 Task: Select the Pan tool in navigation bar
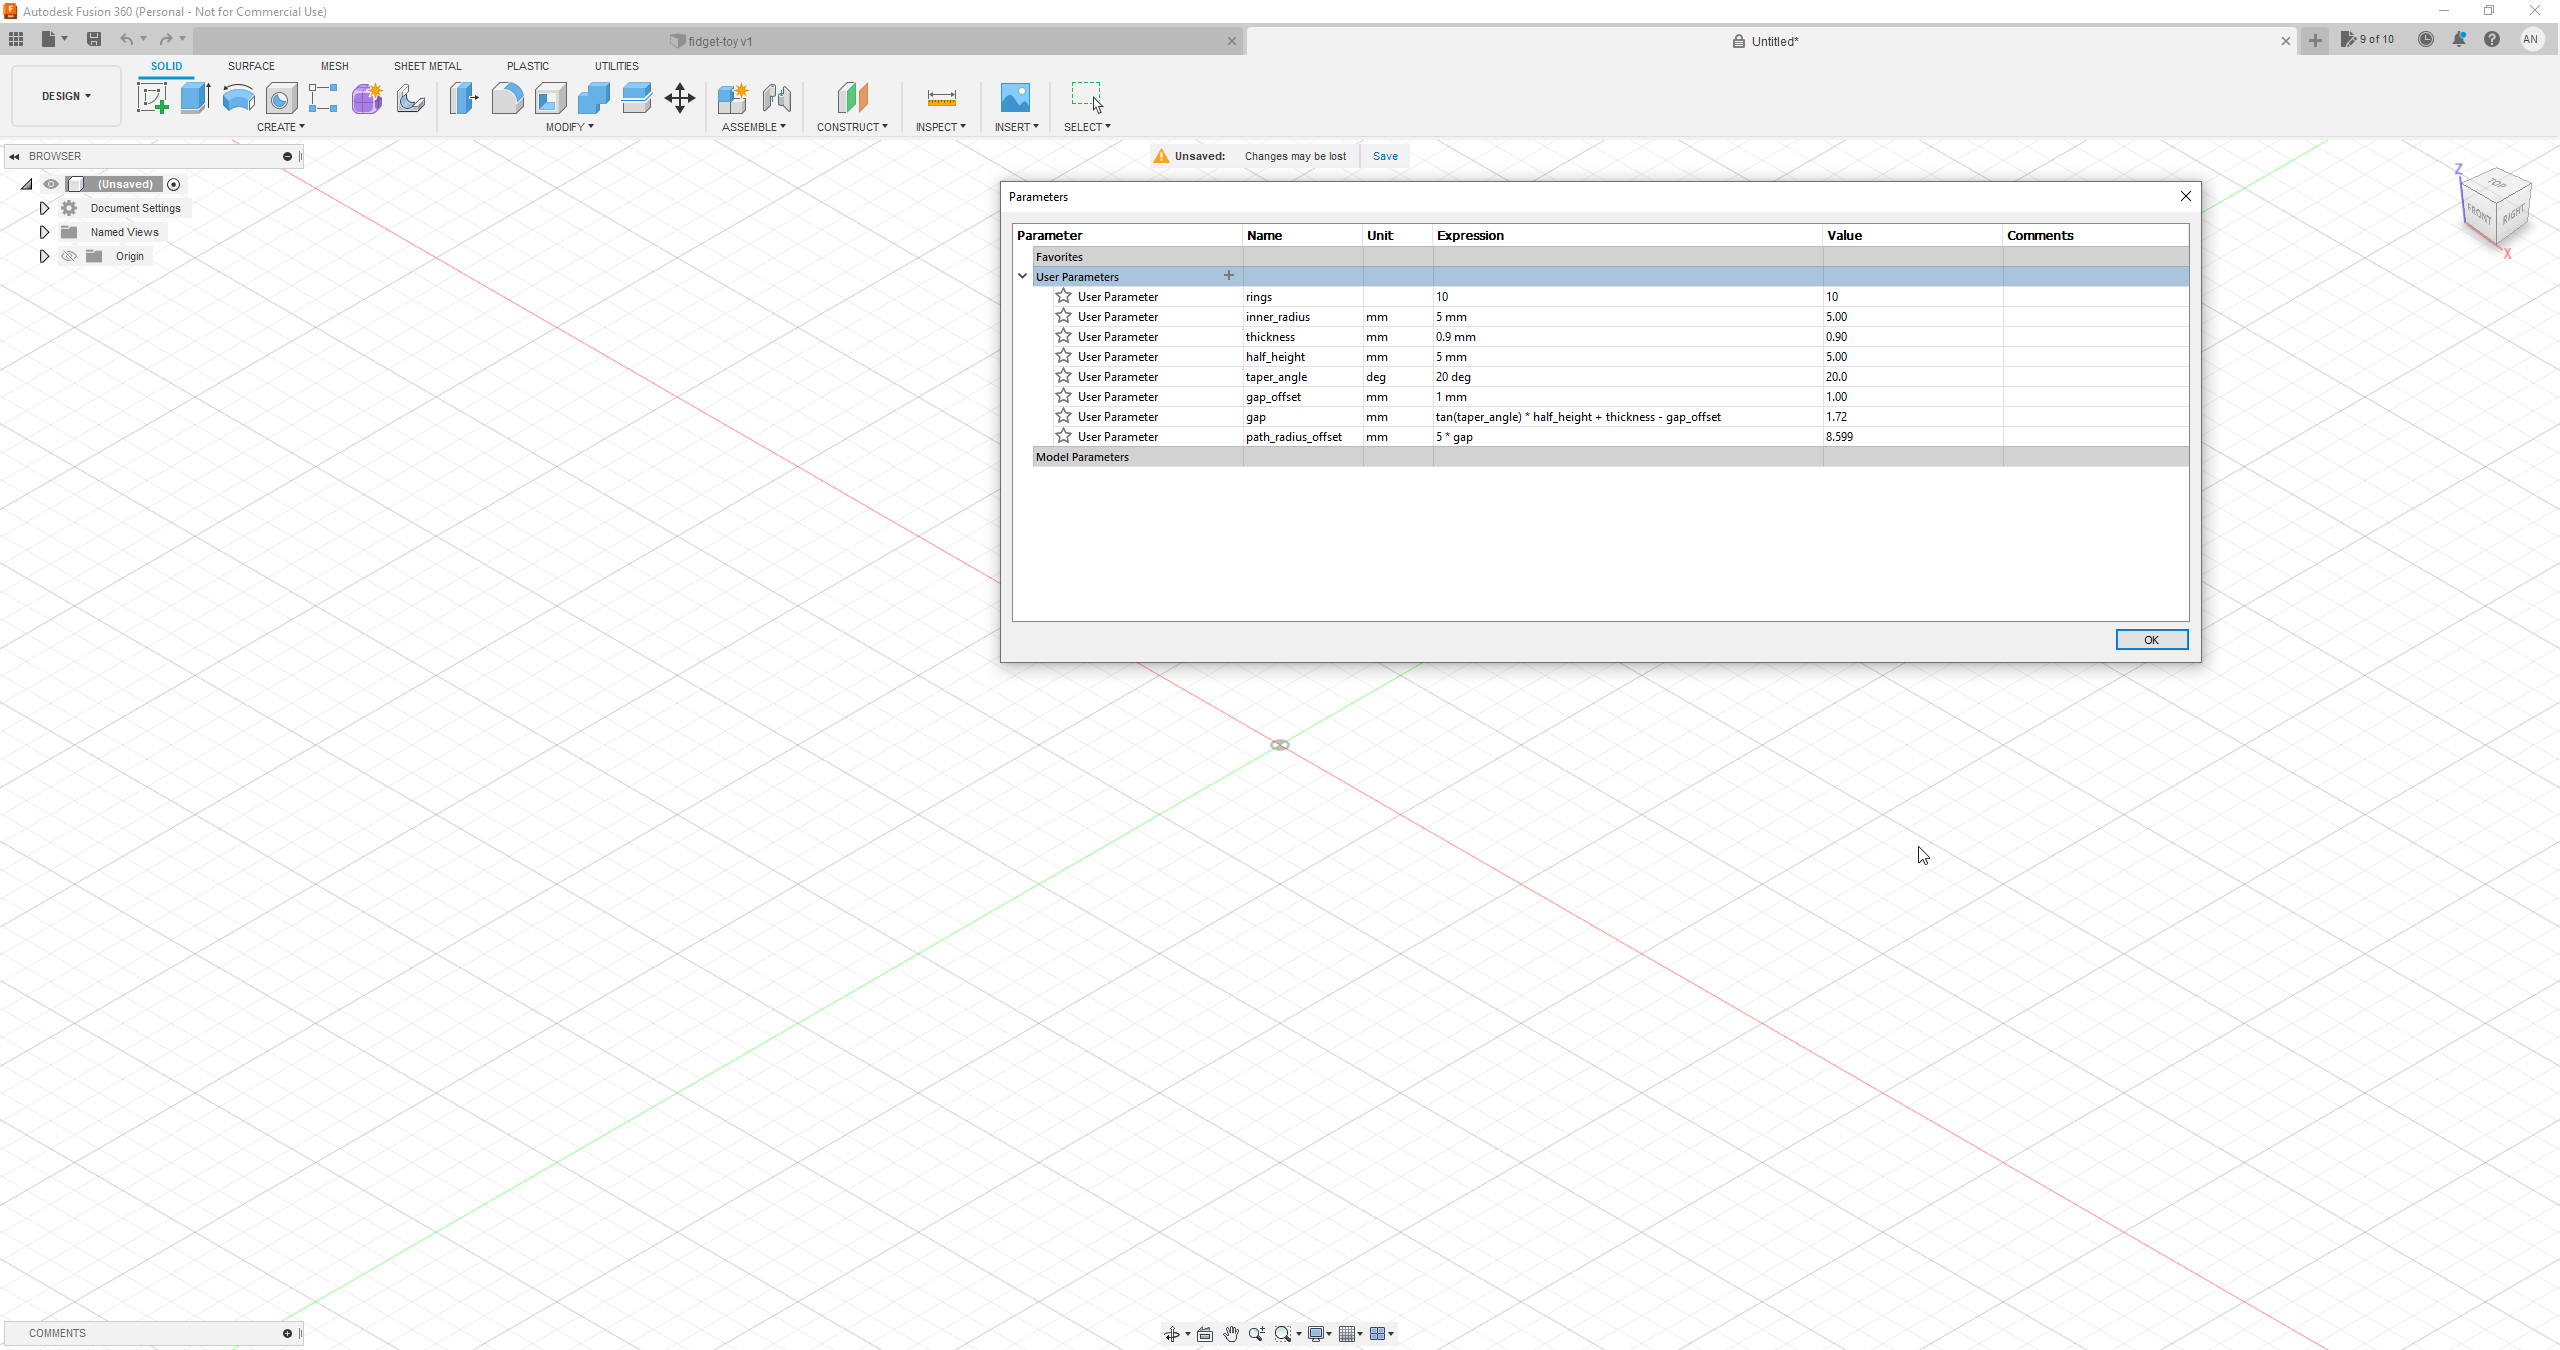[x=1230, y=1333]
